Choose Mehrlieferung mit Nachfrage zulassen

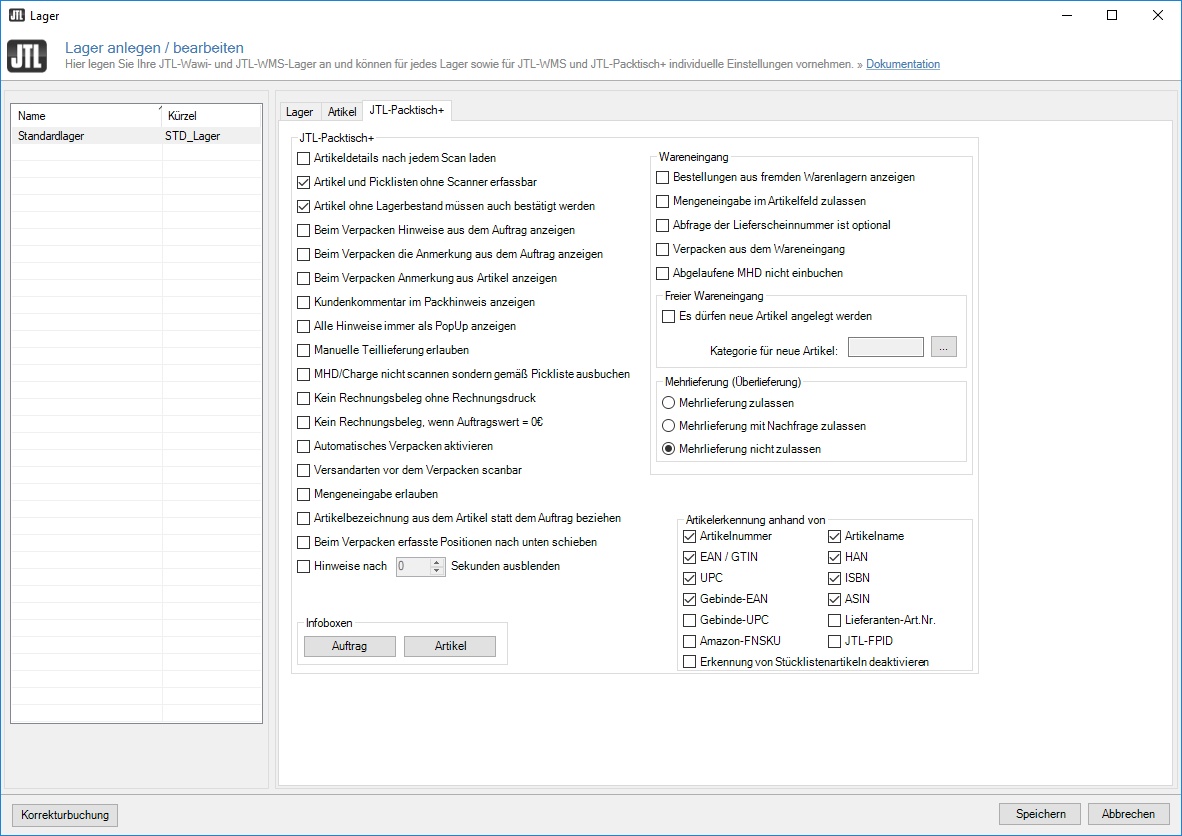tap(668, 426)
